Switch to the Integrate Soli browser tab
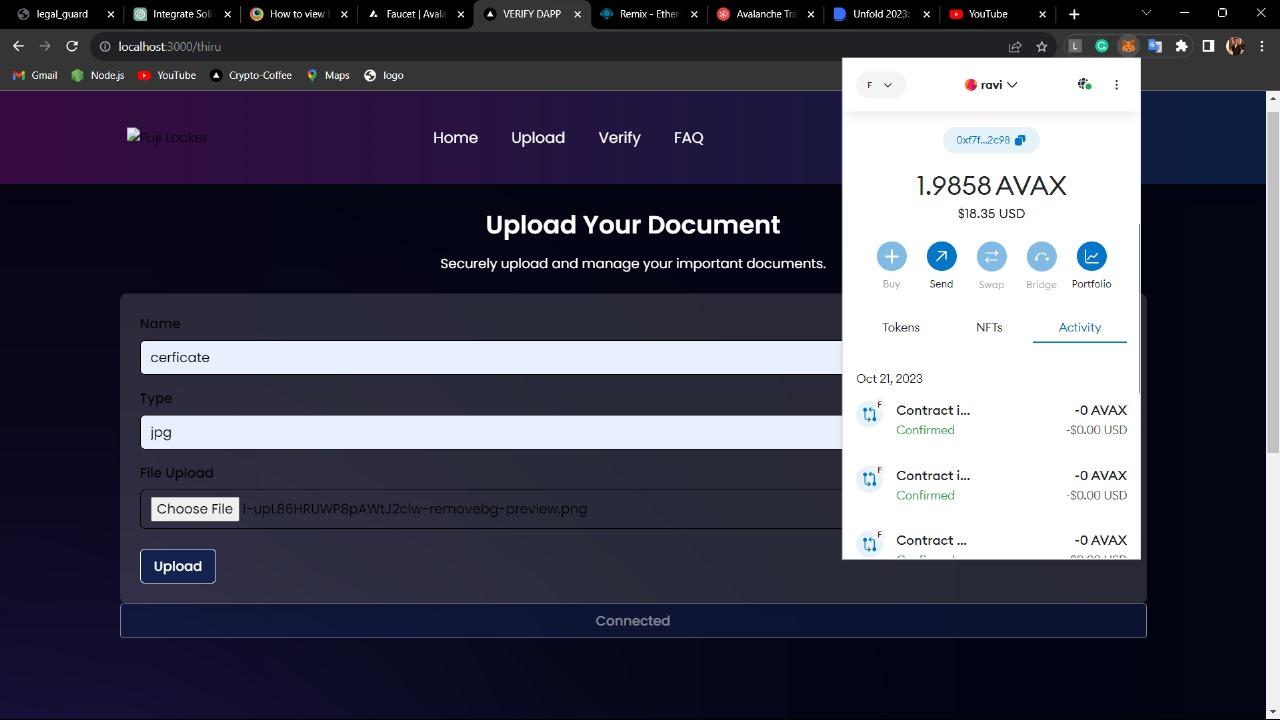The height and width of the screenshot is (720, 1280). pyautogui.click(x=181, y=14)
